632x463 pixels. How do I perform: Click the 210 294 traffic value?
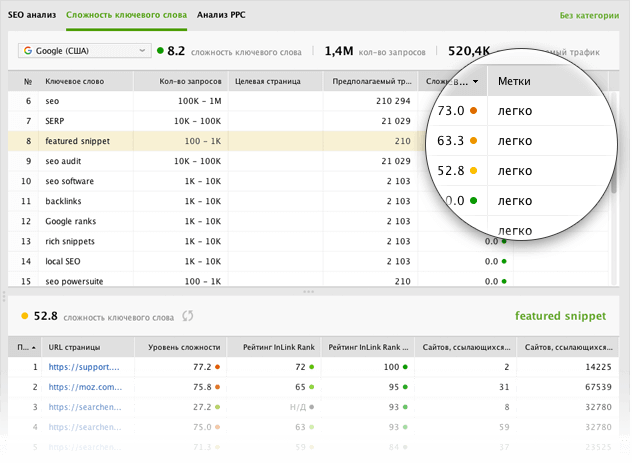[x=393, y=101]
